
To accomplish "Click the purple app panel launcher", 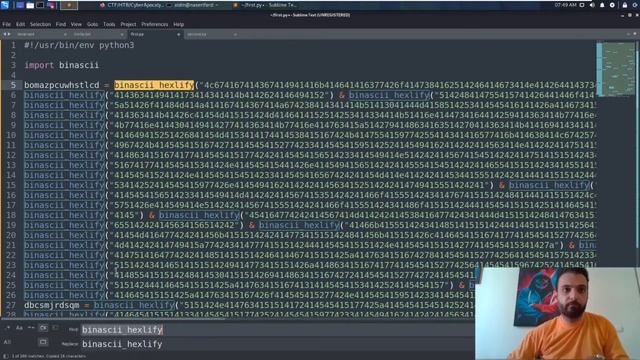I will (51, 5).
